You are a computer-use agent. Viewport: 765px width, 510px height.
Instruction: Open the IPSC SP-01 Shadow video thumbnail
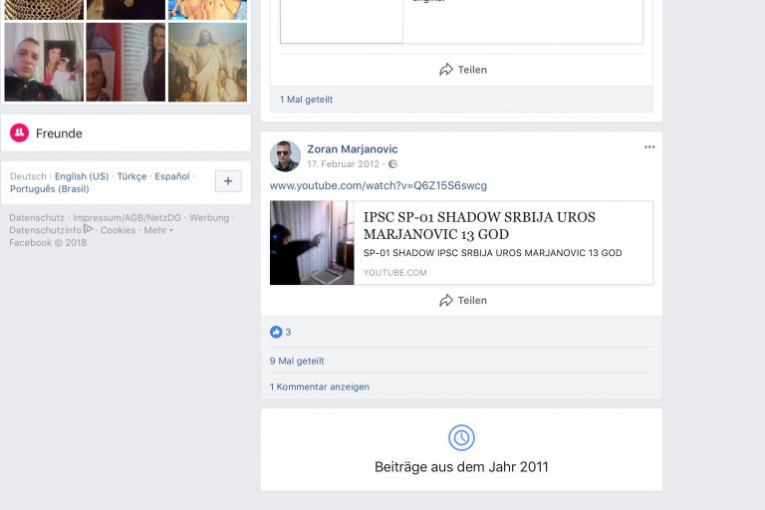[x=312, y=243]
